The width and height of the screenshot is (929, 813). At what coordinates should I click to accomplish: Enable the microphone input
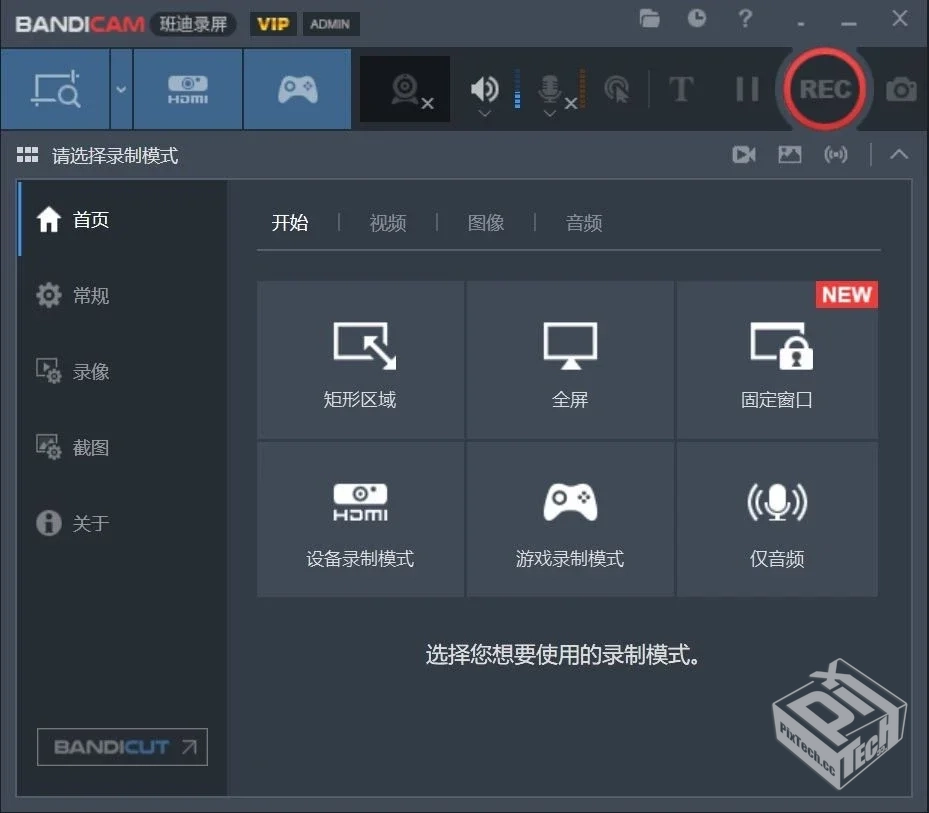(549, 86)
